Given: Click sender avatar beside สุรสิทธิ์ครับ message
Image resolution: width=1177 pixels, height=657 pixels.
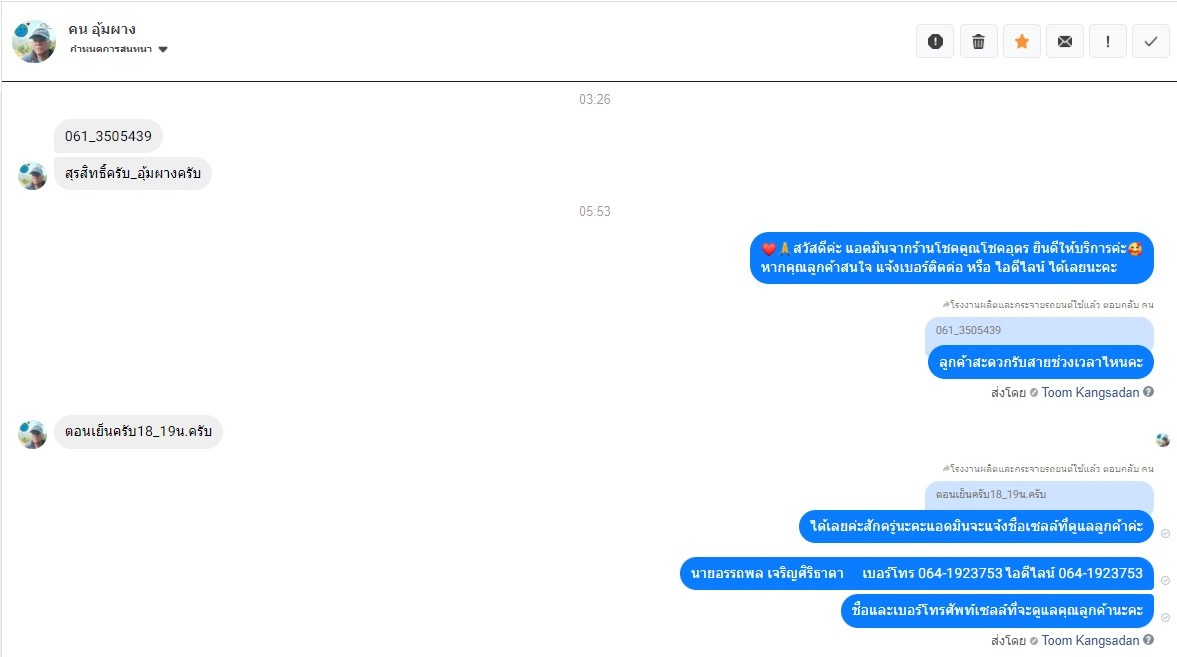Looking at the screenshot, I should [x=32, y=175].
